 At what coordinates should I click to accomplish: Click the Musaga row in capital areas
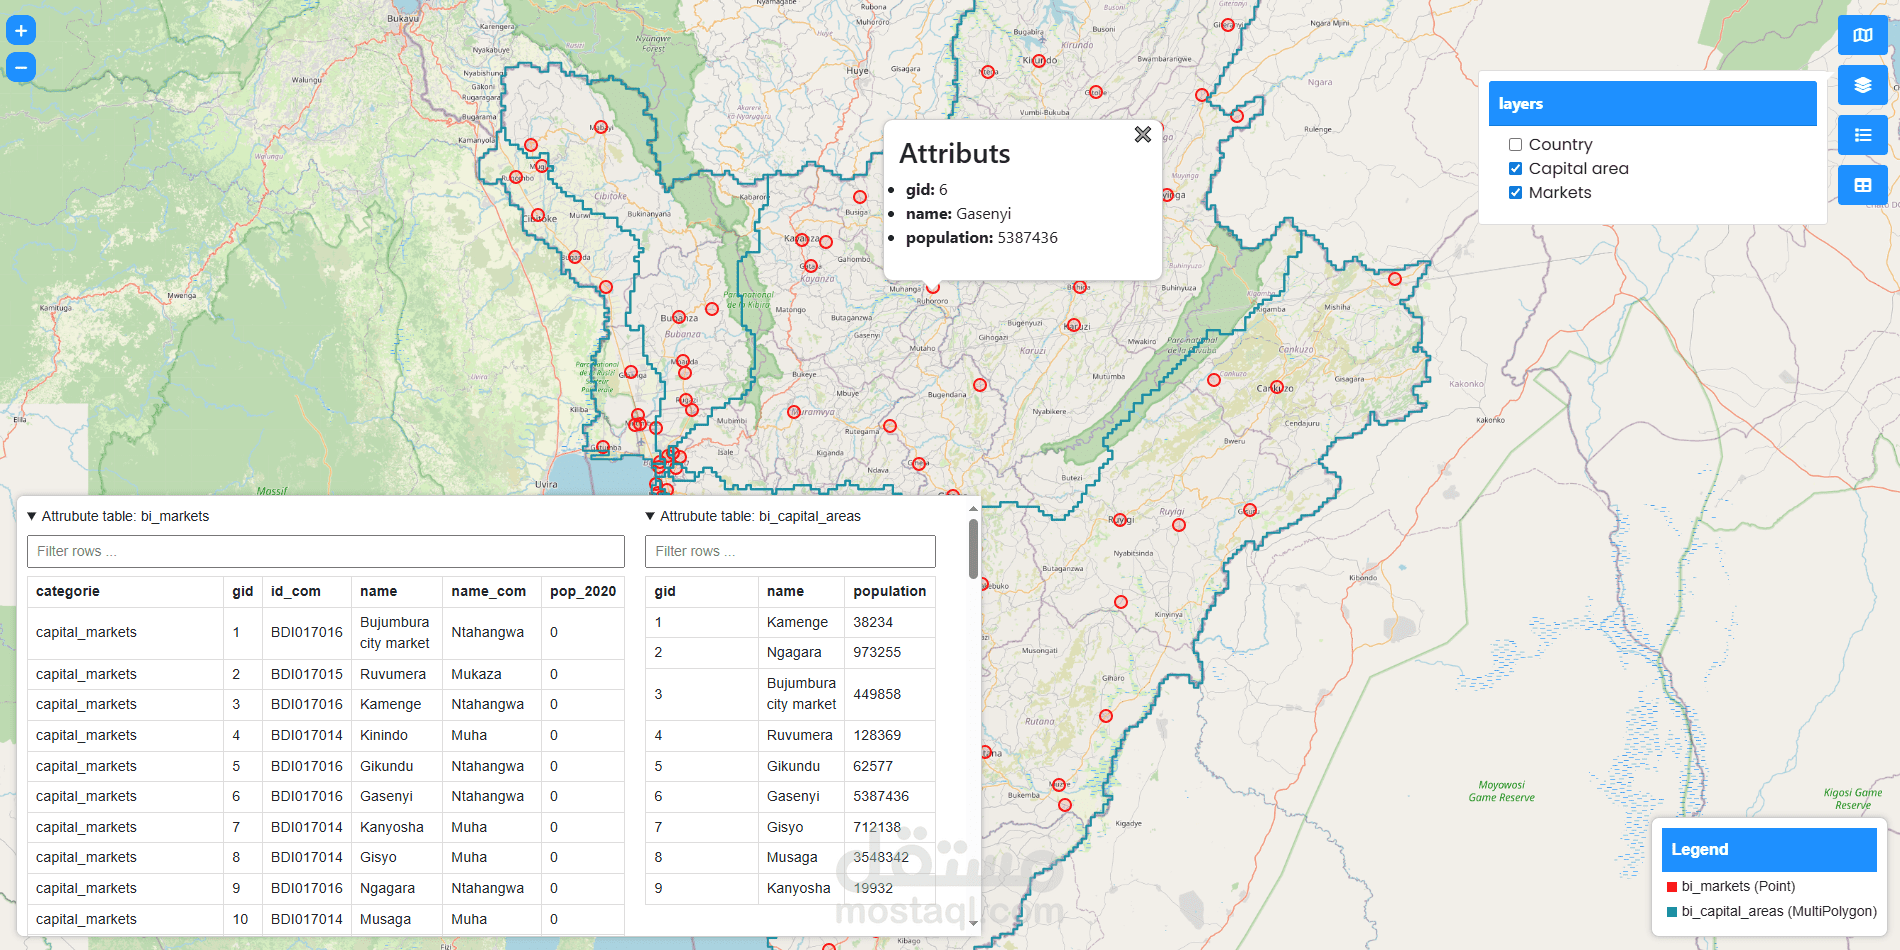[x=790, y=857]
